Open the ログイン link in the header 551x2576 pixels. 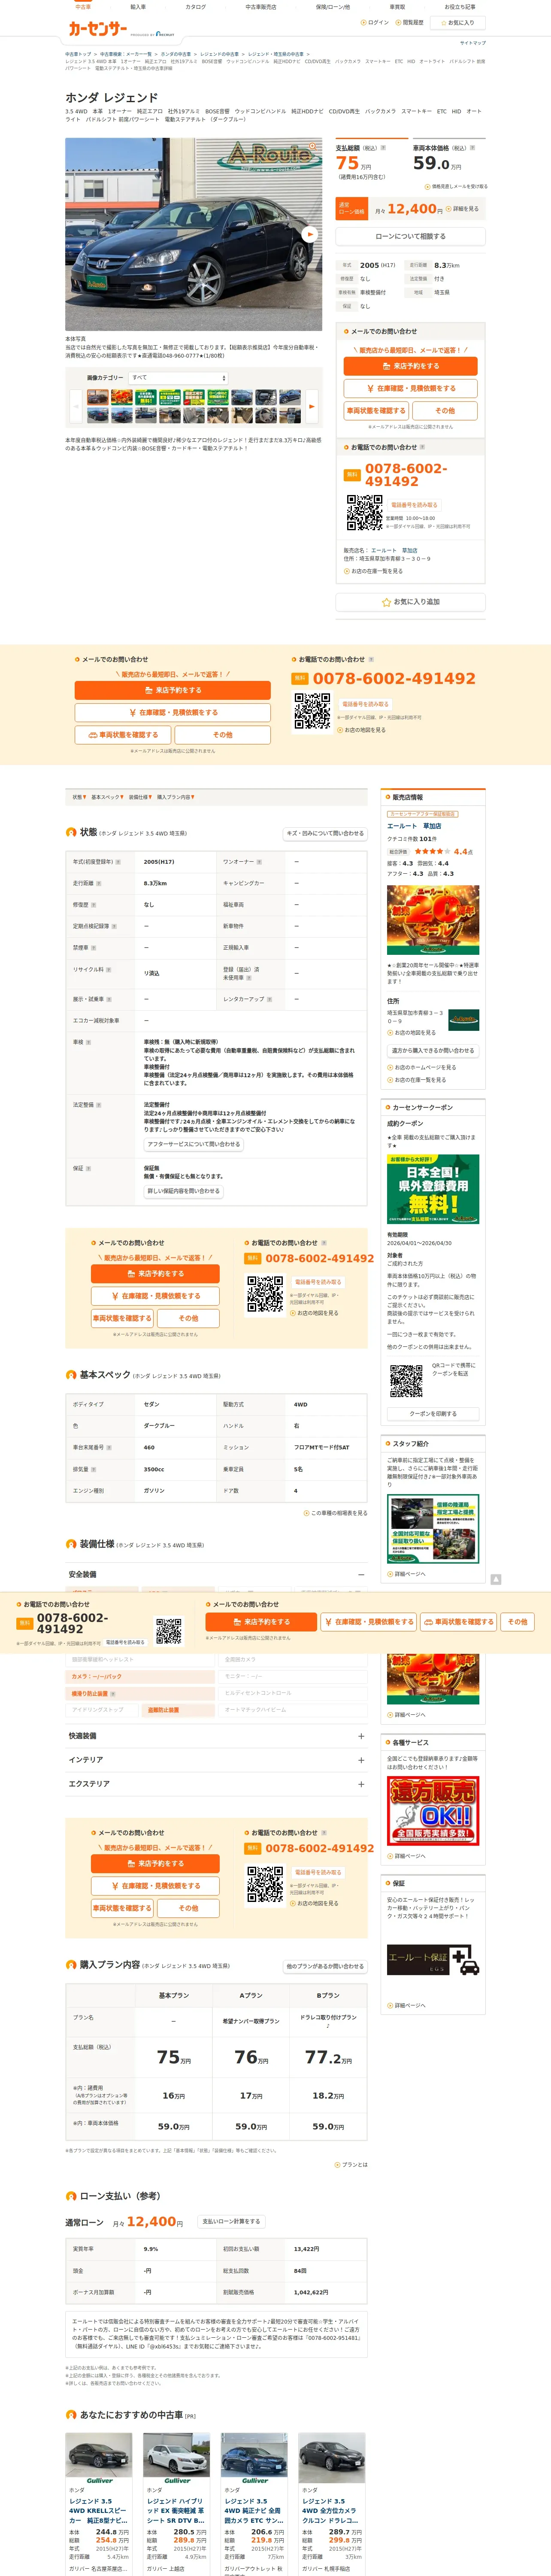tap(376, 22)
